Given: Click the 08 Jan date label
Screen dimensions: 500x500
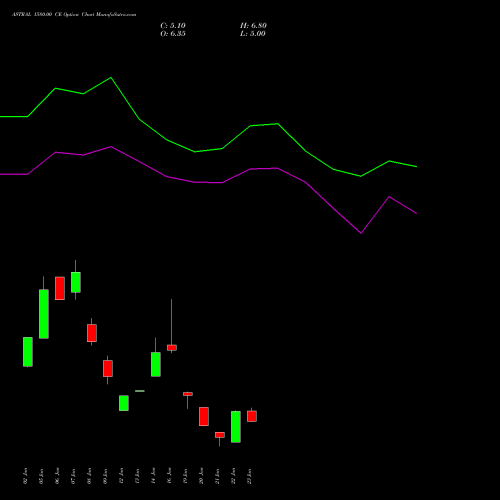Looking at the screenshot, I should pos(90,476).
